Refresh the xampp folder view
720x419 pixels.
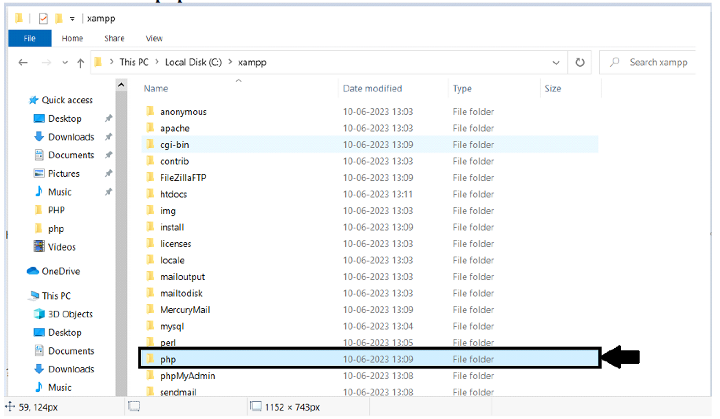[580, 62]
